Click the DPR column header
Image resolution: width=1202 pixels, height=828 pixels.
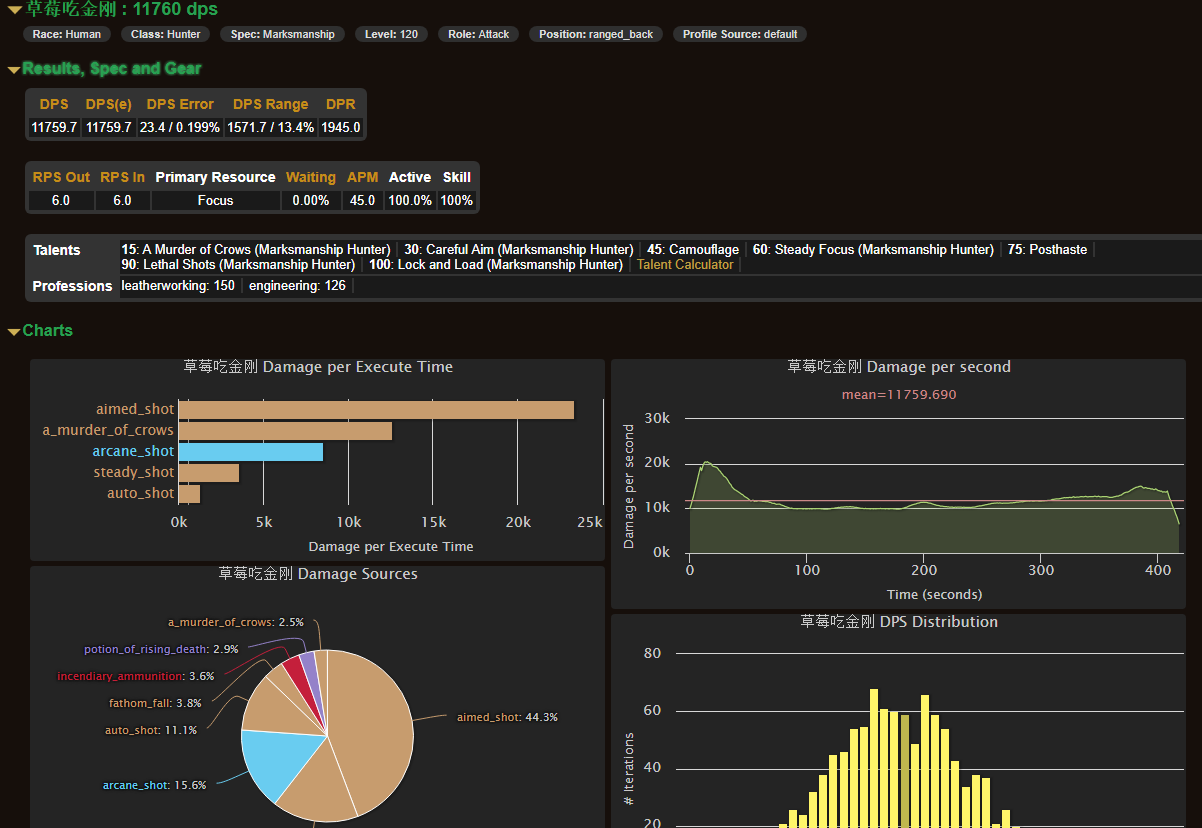(x=340, y=104)
